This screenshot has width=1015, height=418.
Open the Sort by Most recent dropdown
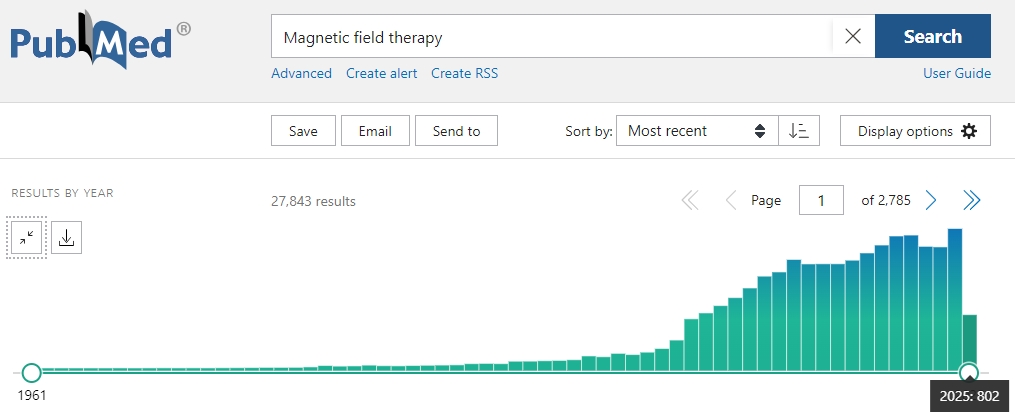[696, 131]
